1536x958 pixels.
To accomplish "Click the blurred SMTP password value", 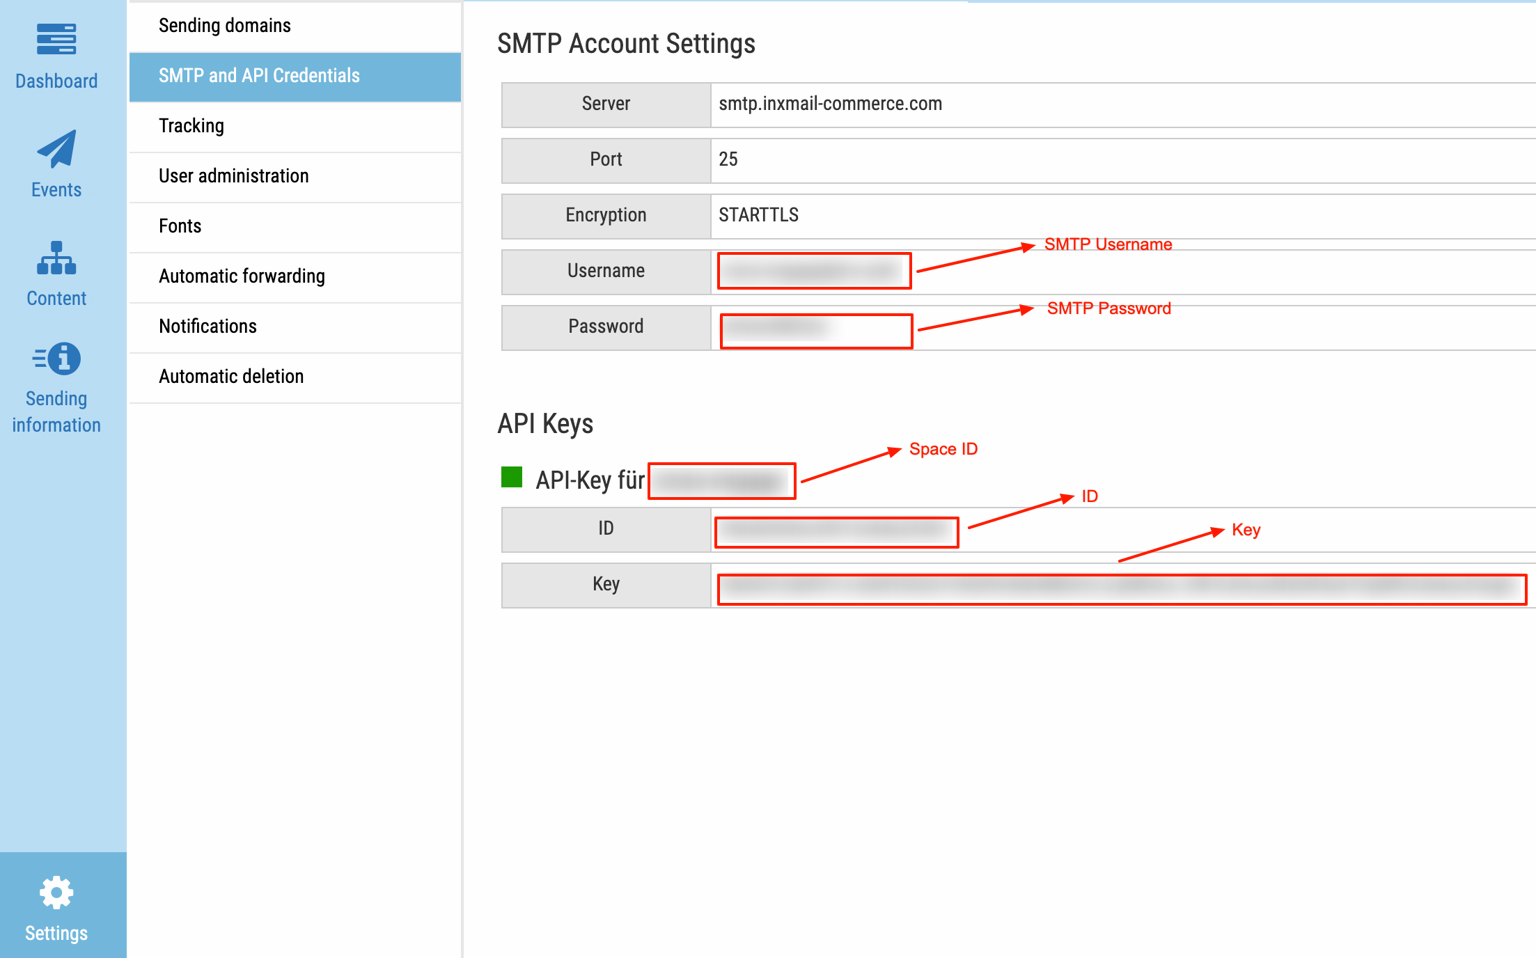I will point(816,330).
